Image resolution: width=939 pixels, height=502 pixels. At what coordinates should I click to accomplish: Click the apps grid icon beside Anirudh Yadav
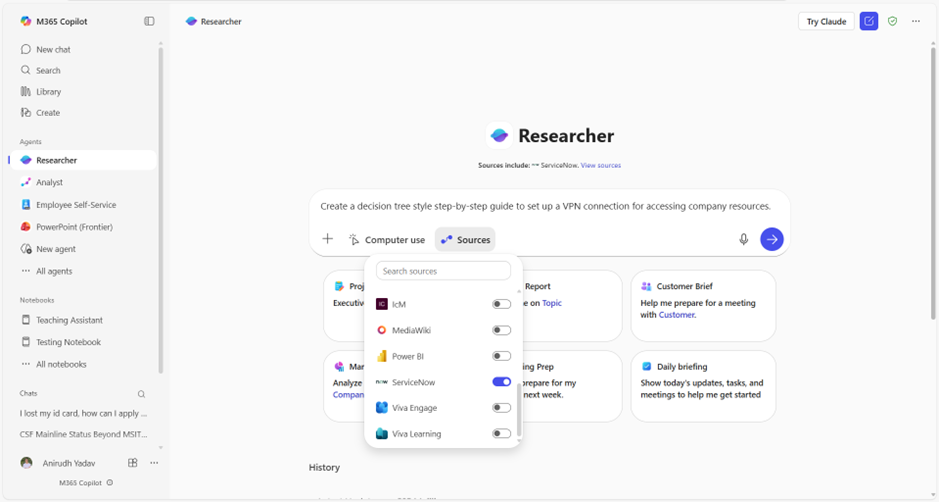point(133,462)
